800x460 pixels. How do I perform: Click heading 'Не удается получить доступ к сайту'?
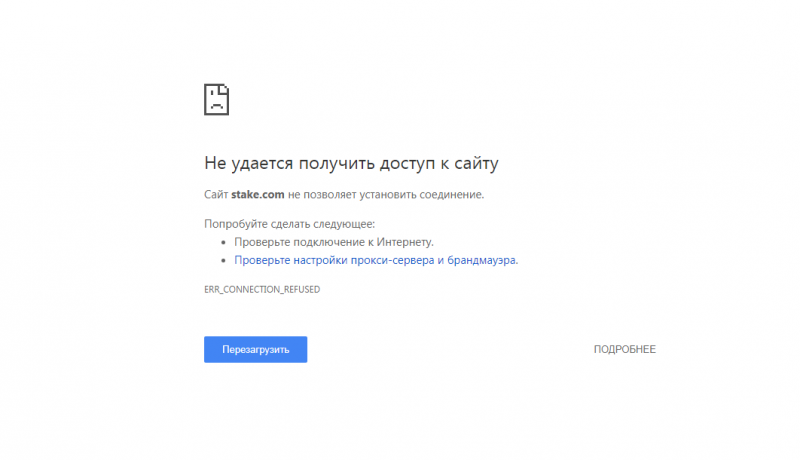pyautogui.click(x=351, y=163)
